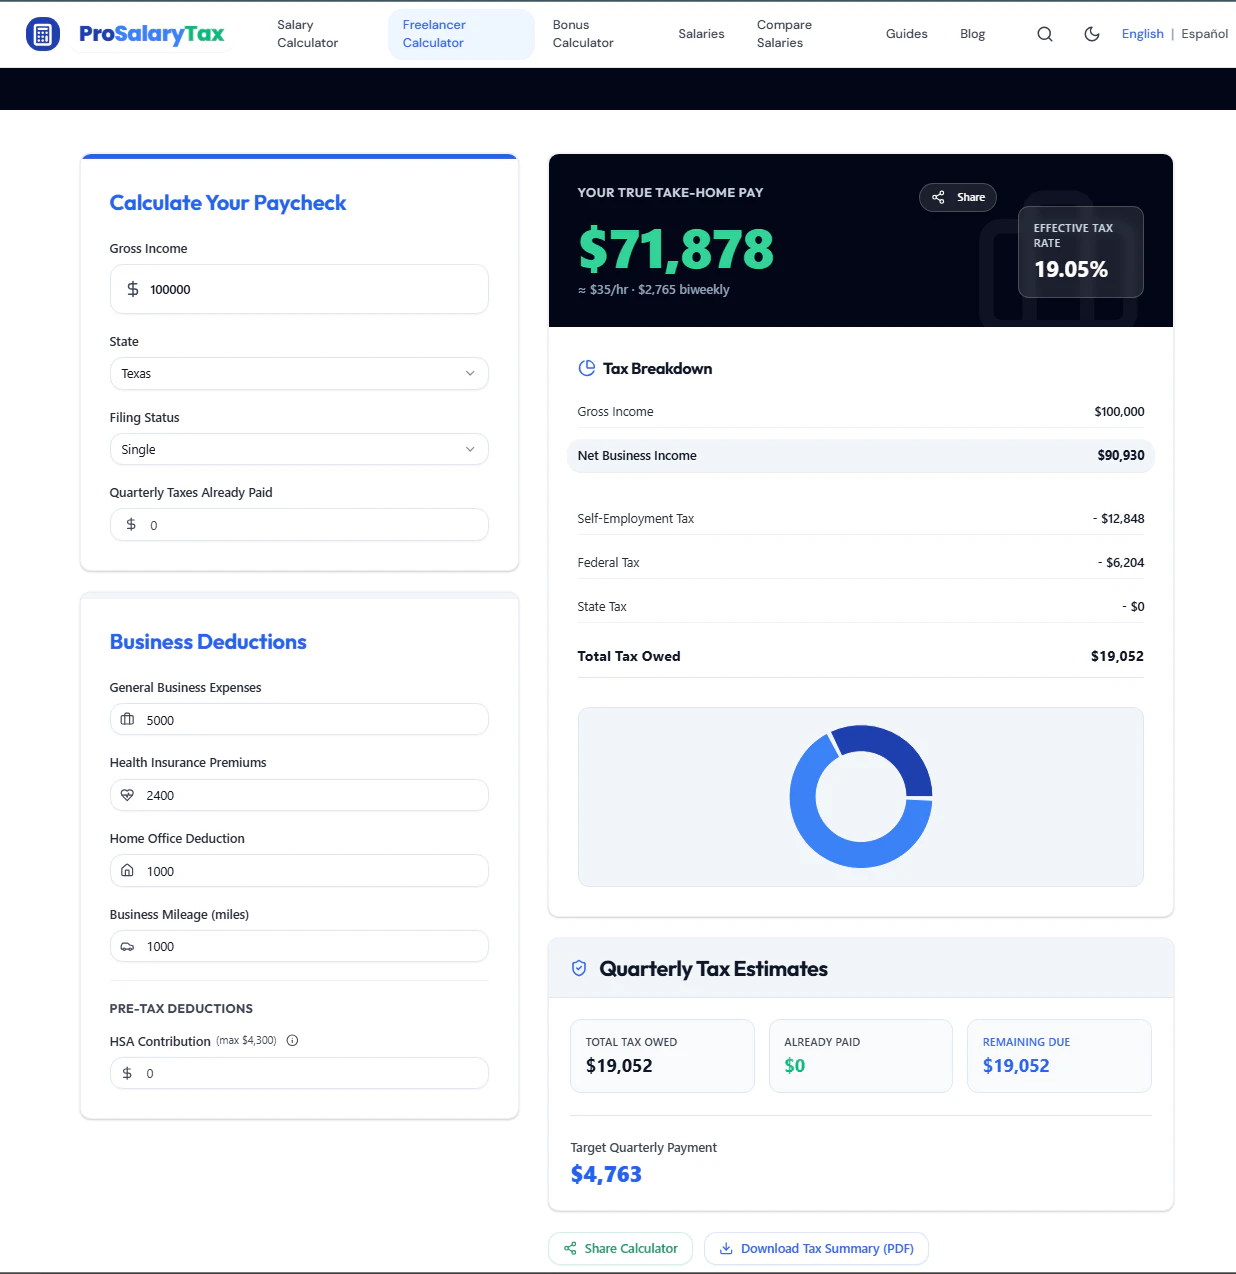1236x1274 pixels.
Task: Click the briefcase icon in General Business Expenses
Action: coord(127,719)
